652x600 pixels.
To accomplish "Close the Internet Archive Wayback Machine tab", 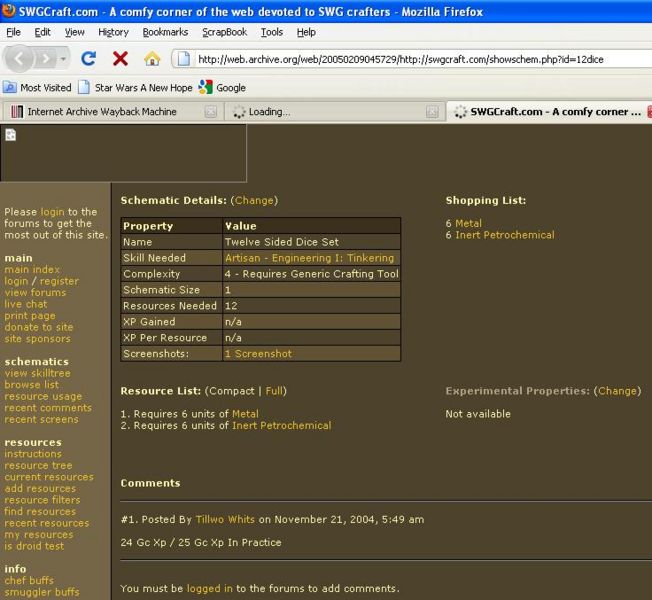I will click(210, 112).
